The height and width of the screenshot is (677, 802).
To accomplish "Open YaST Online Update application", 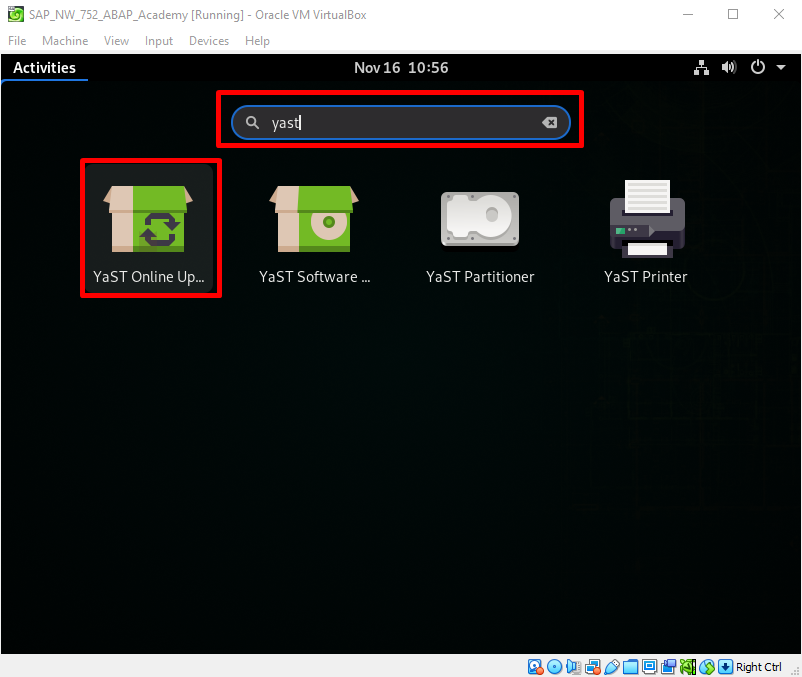I will [x=149, y=228].
